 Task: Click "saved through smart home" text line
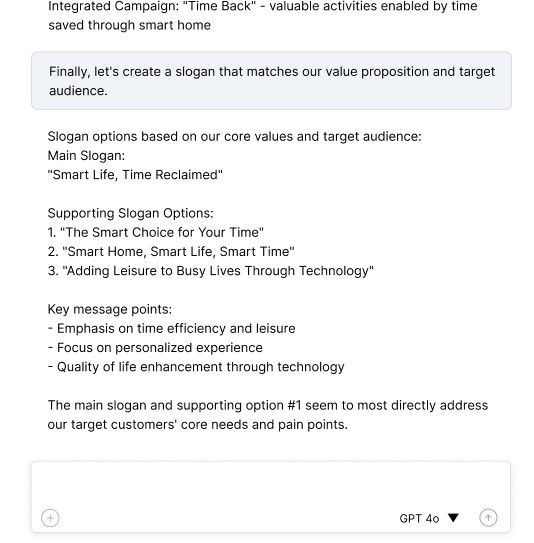[130, 25]
